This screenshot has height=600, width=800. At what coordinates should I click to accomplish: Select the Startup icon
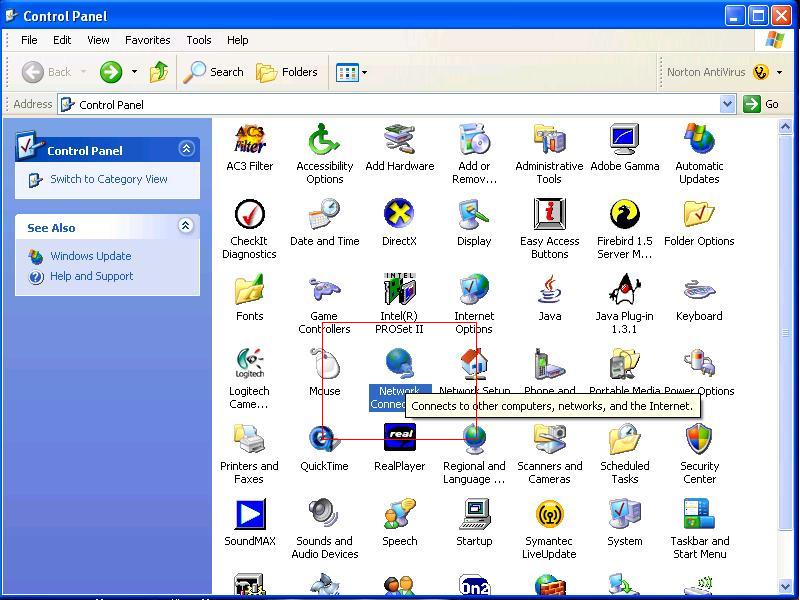[474, 514]
